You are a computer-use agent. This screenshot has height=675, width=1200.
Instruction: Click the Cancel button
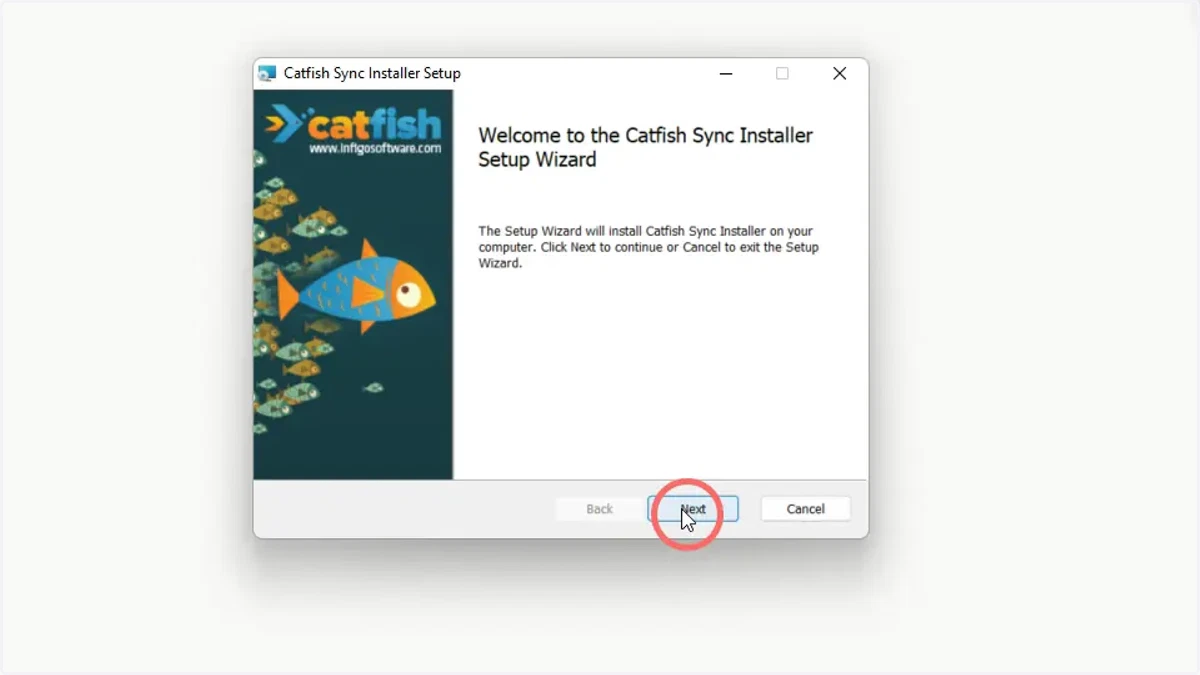[805, 509]
